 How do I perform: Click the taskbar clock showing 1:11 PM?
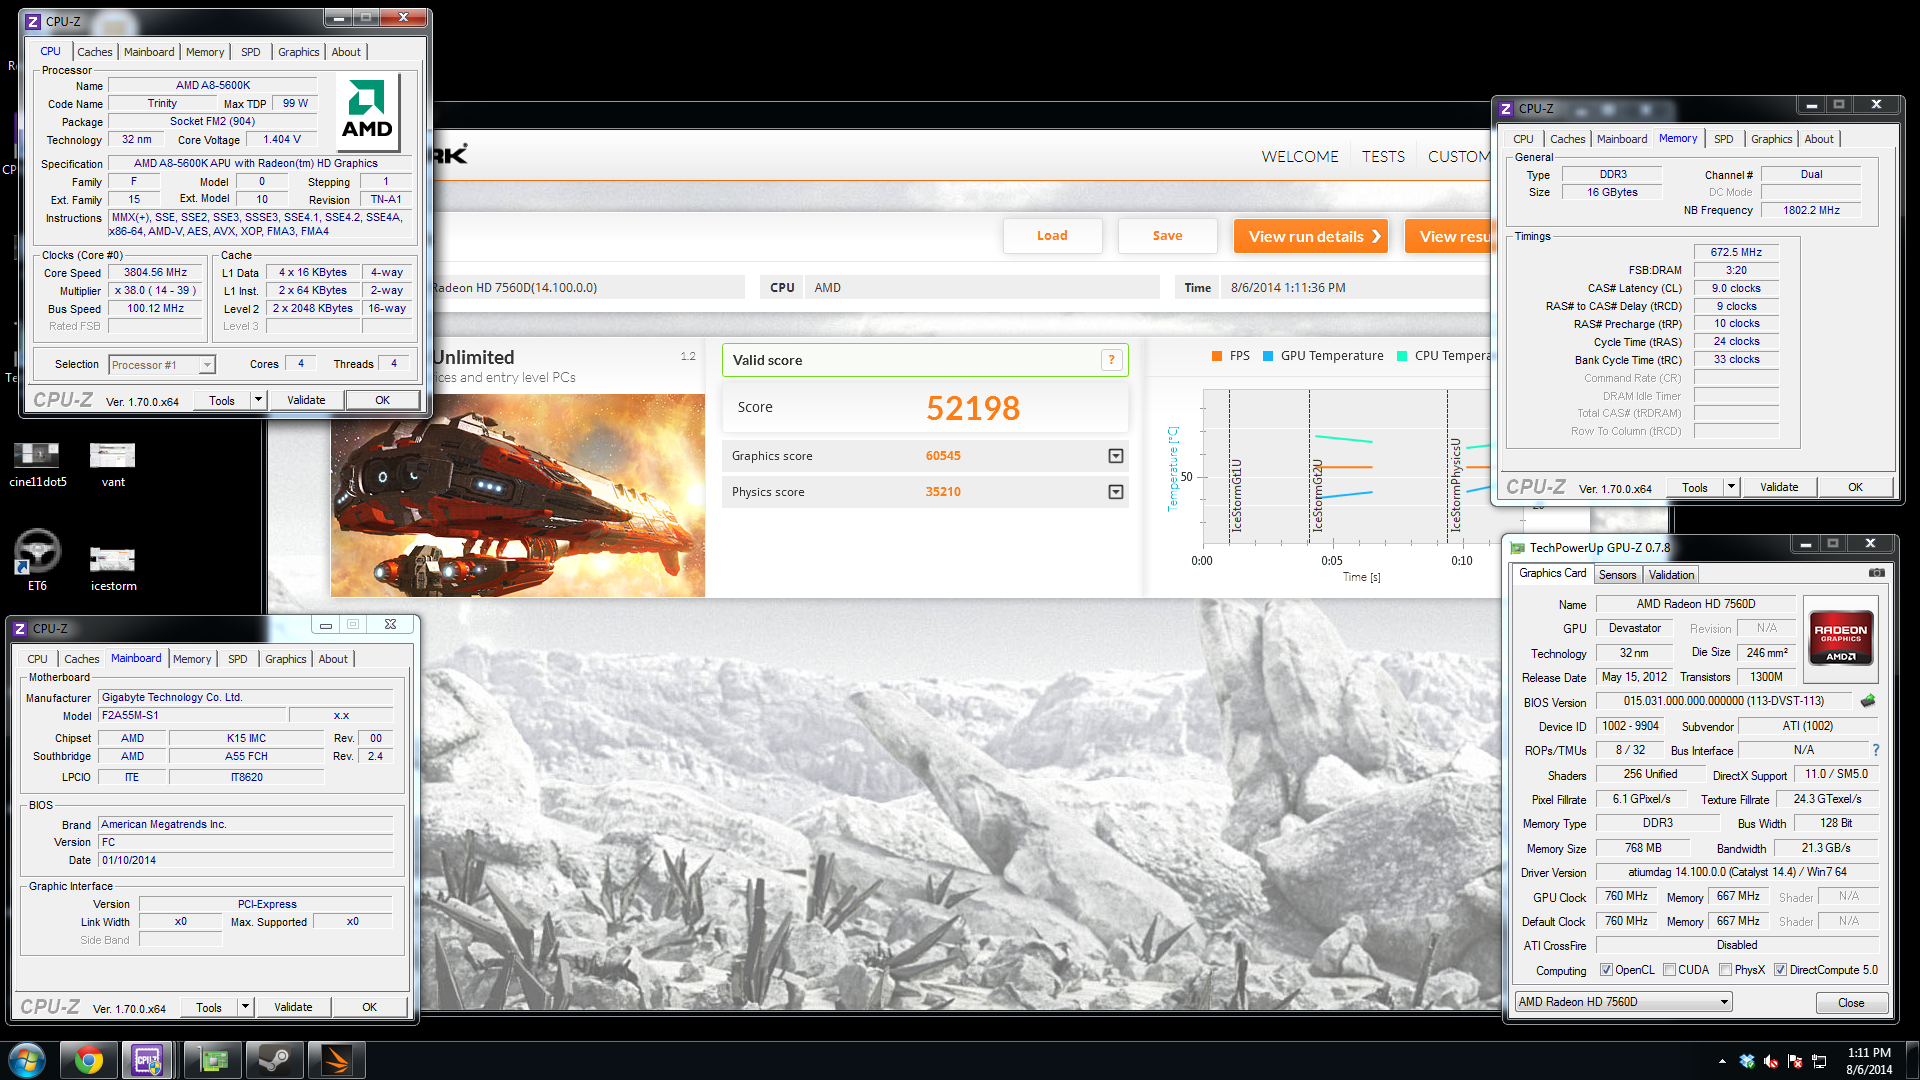[1868, 1061]
